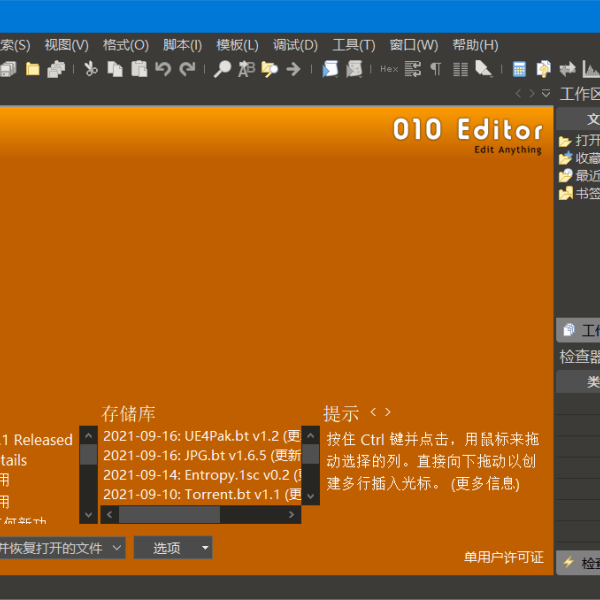Open Replace with the A-B icon
600x600 pixels.
(x=246, y=69)
